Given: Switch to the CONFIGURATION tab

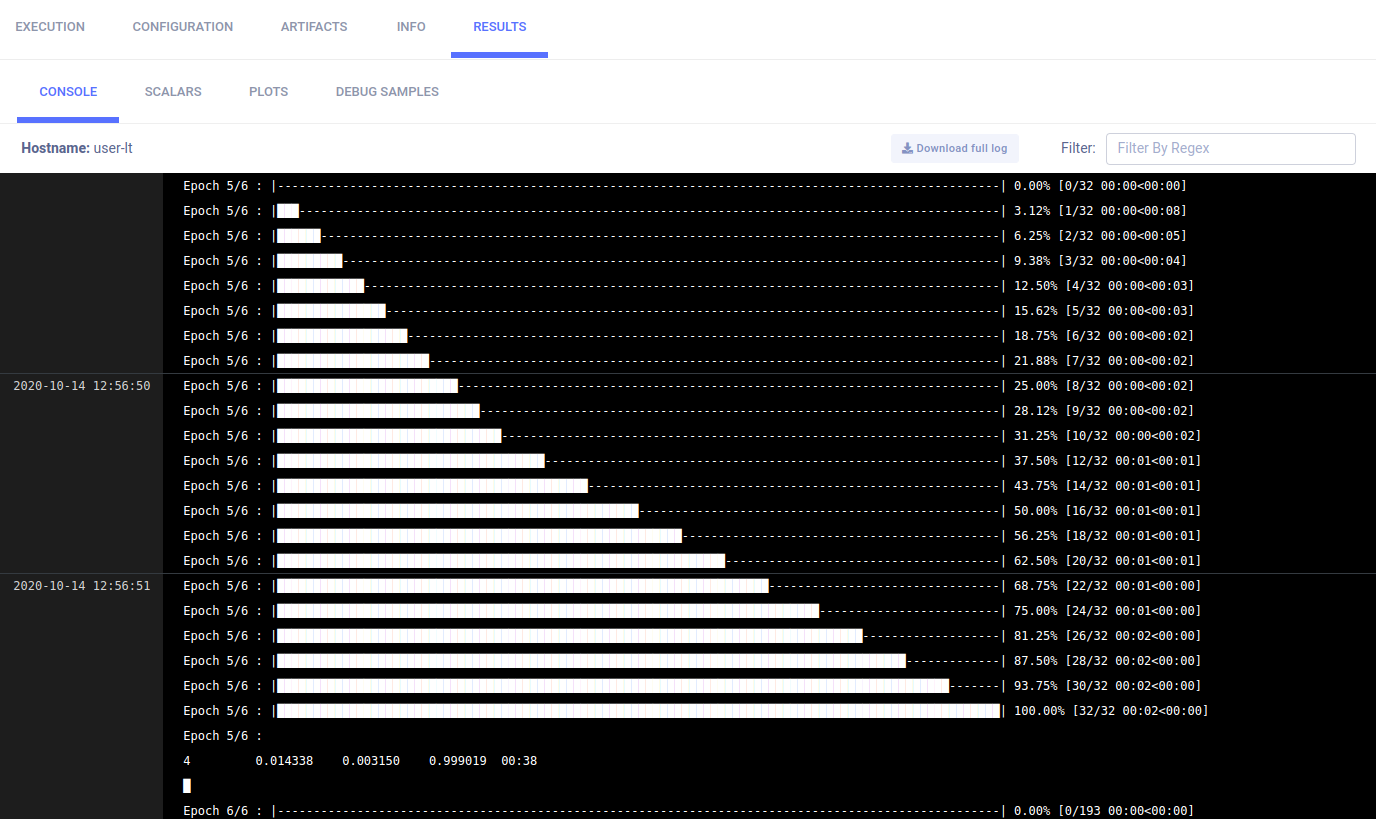Looking at the screenshot, I should coord(183,27).
